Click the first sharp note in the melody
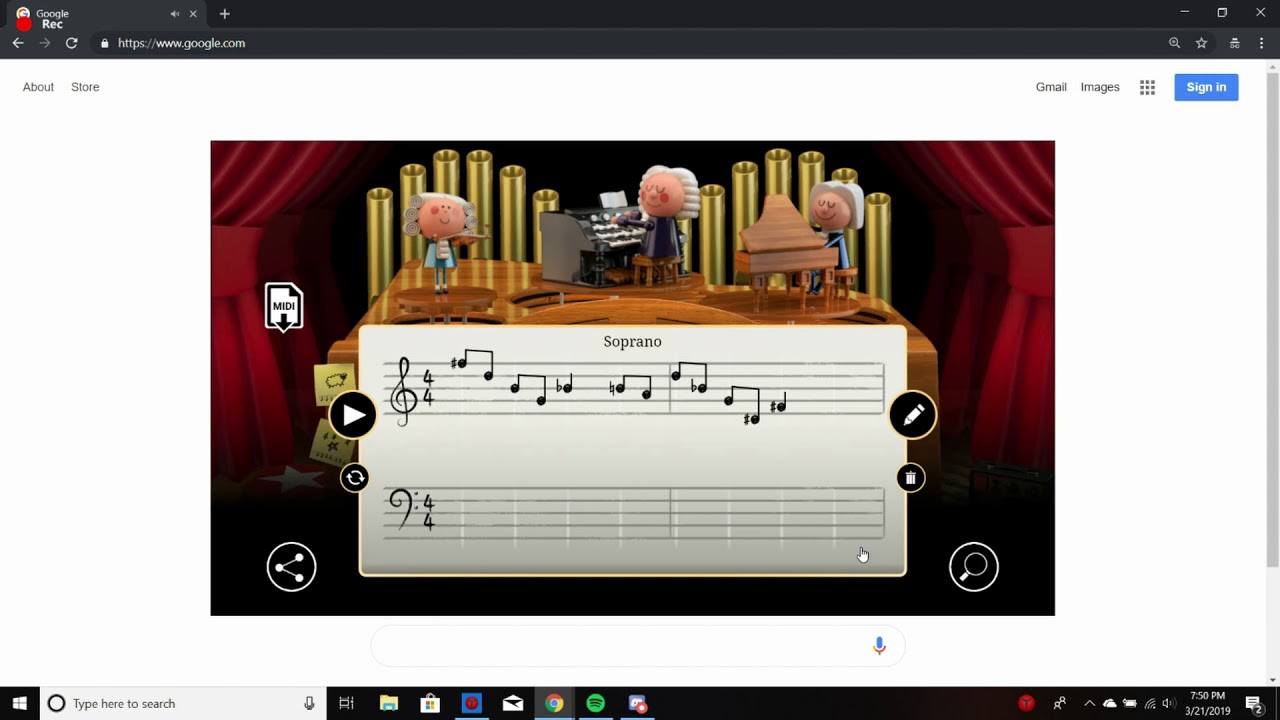 pyautogui.click(x=459, y=363)
